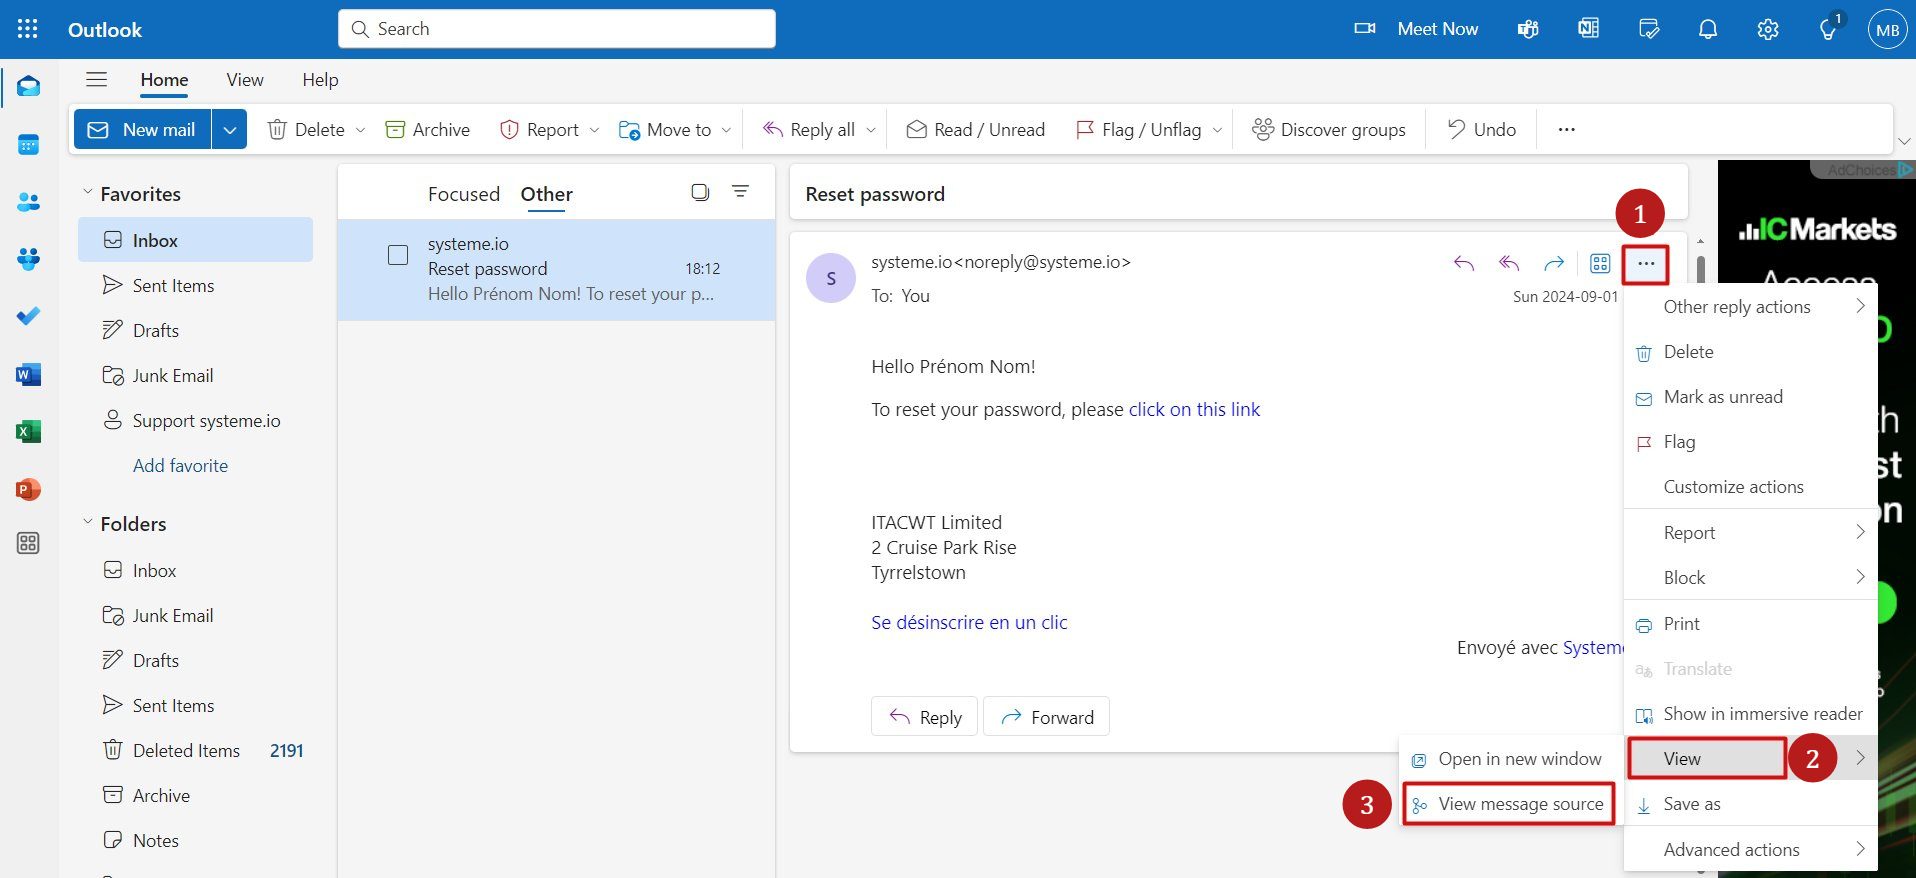The image size is (1916, 878).
Task: Tick the checkbox for systeme.io email
Action: click(398, 255)
